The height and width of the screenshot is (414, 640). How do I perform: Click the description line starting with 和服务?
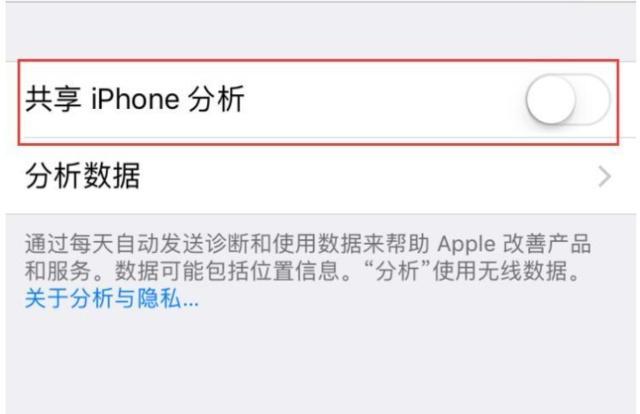coord(302,271)
